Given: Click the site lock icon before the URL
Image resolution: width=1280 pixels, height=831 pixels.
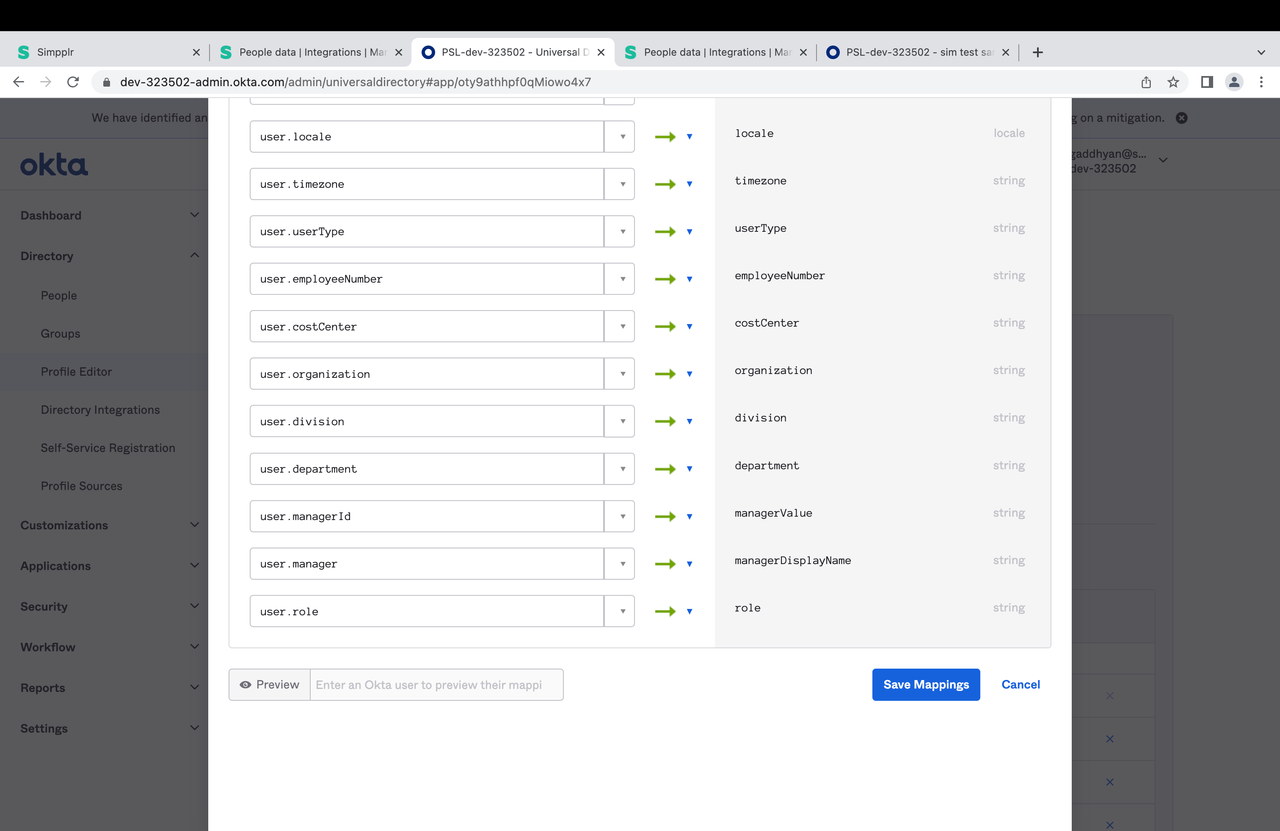Looking at the screenshot, I should click(x=106, y=82).
